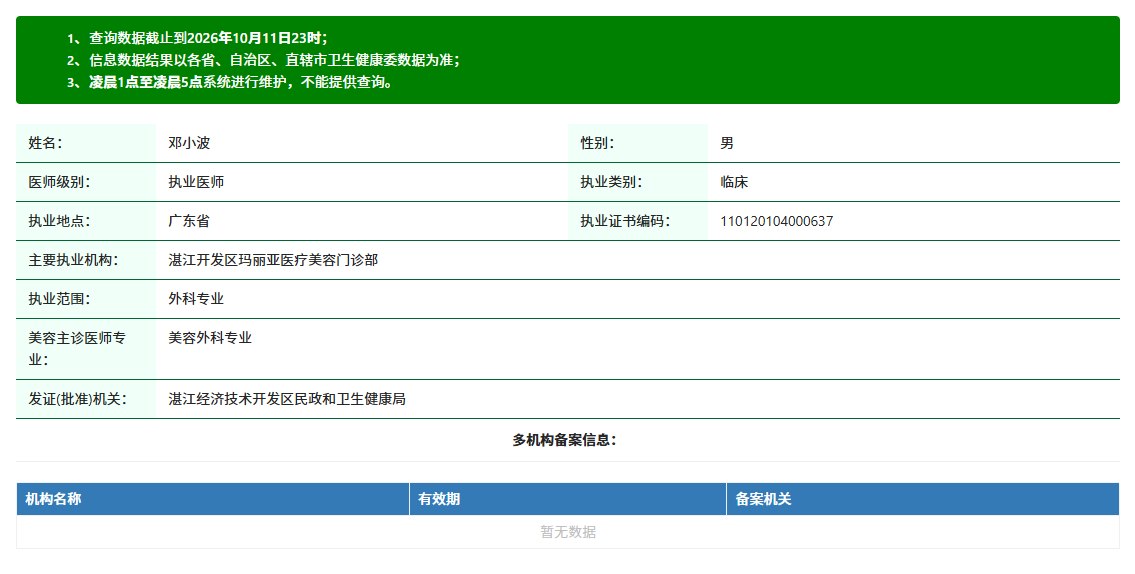
Task: Click the 性别 label cell
Action: (638, 143)
